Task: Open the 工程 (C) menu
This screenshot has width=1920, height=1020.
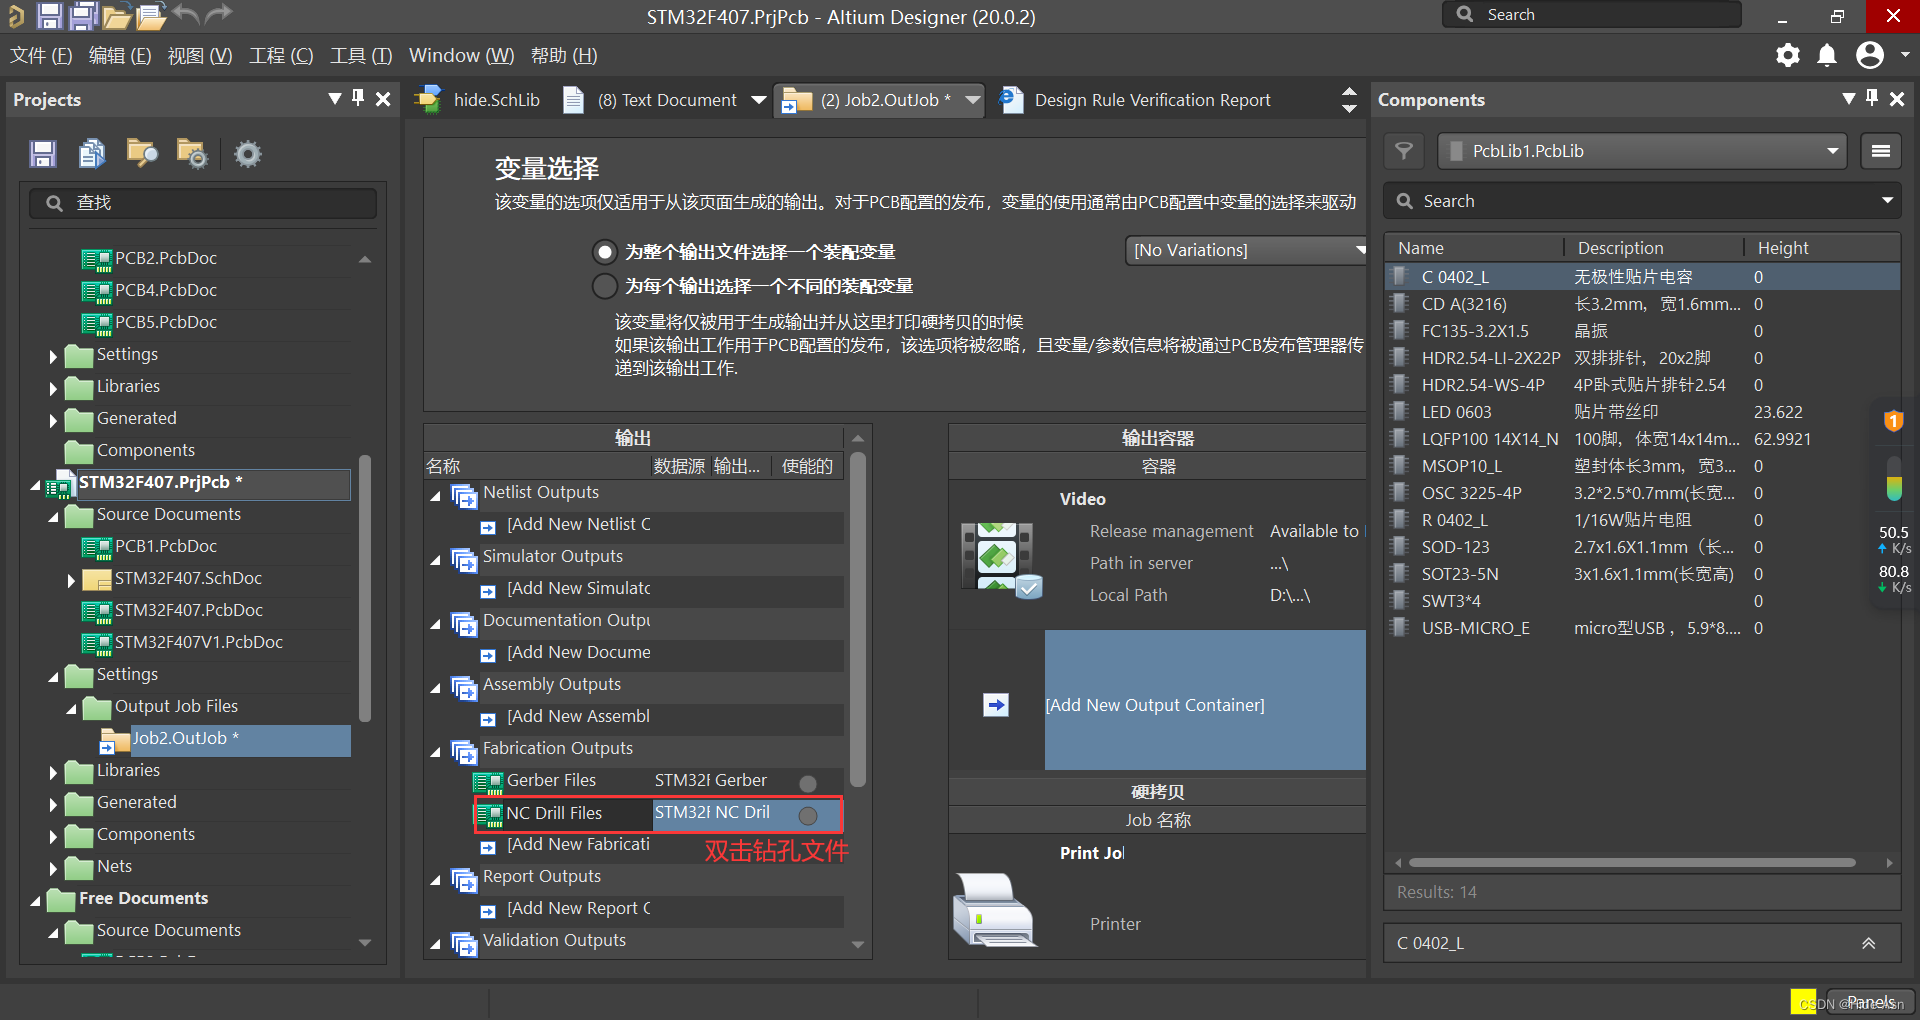Action: (281, 55)
